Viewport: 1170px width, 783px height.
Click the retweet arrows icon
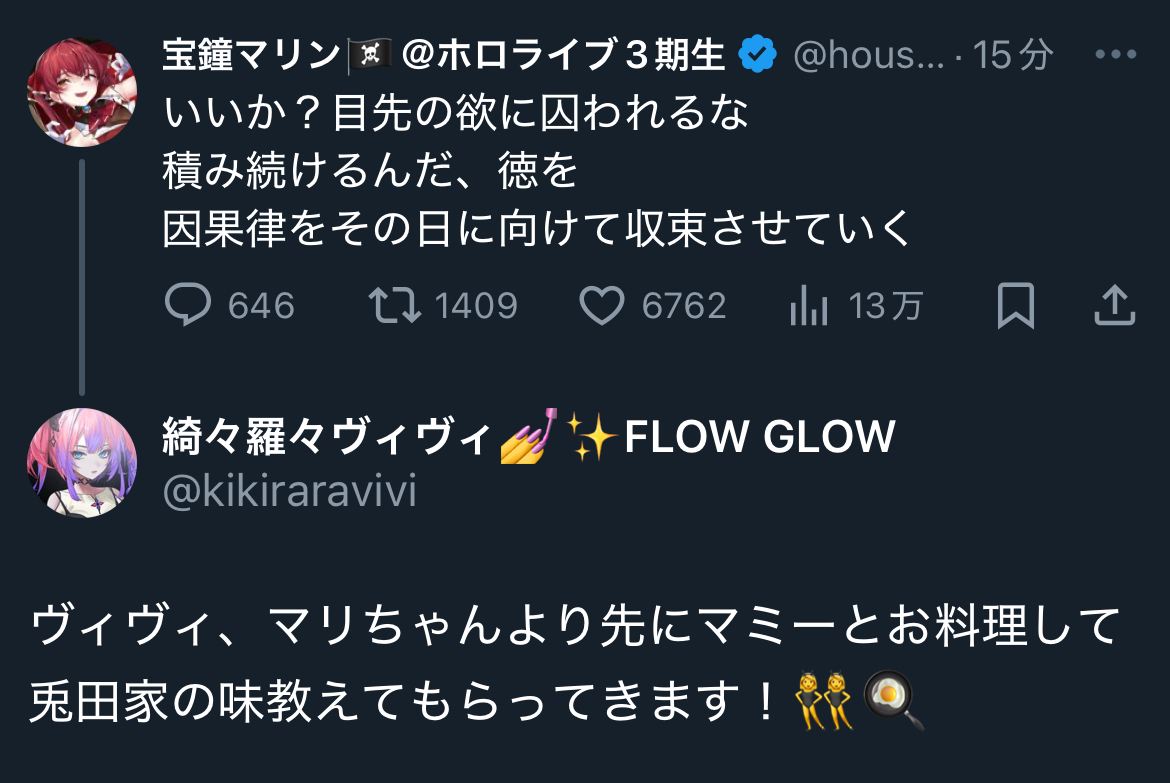click(x=395, y=305)
